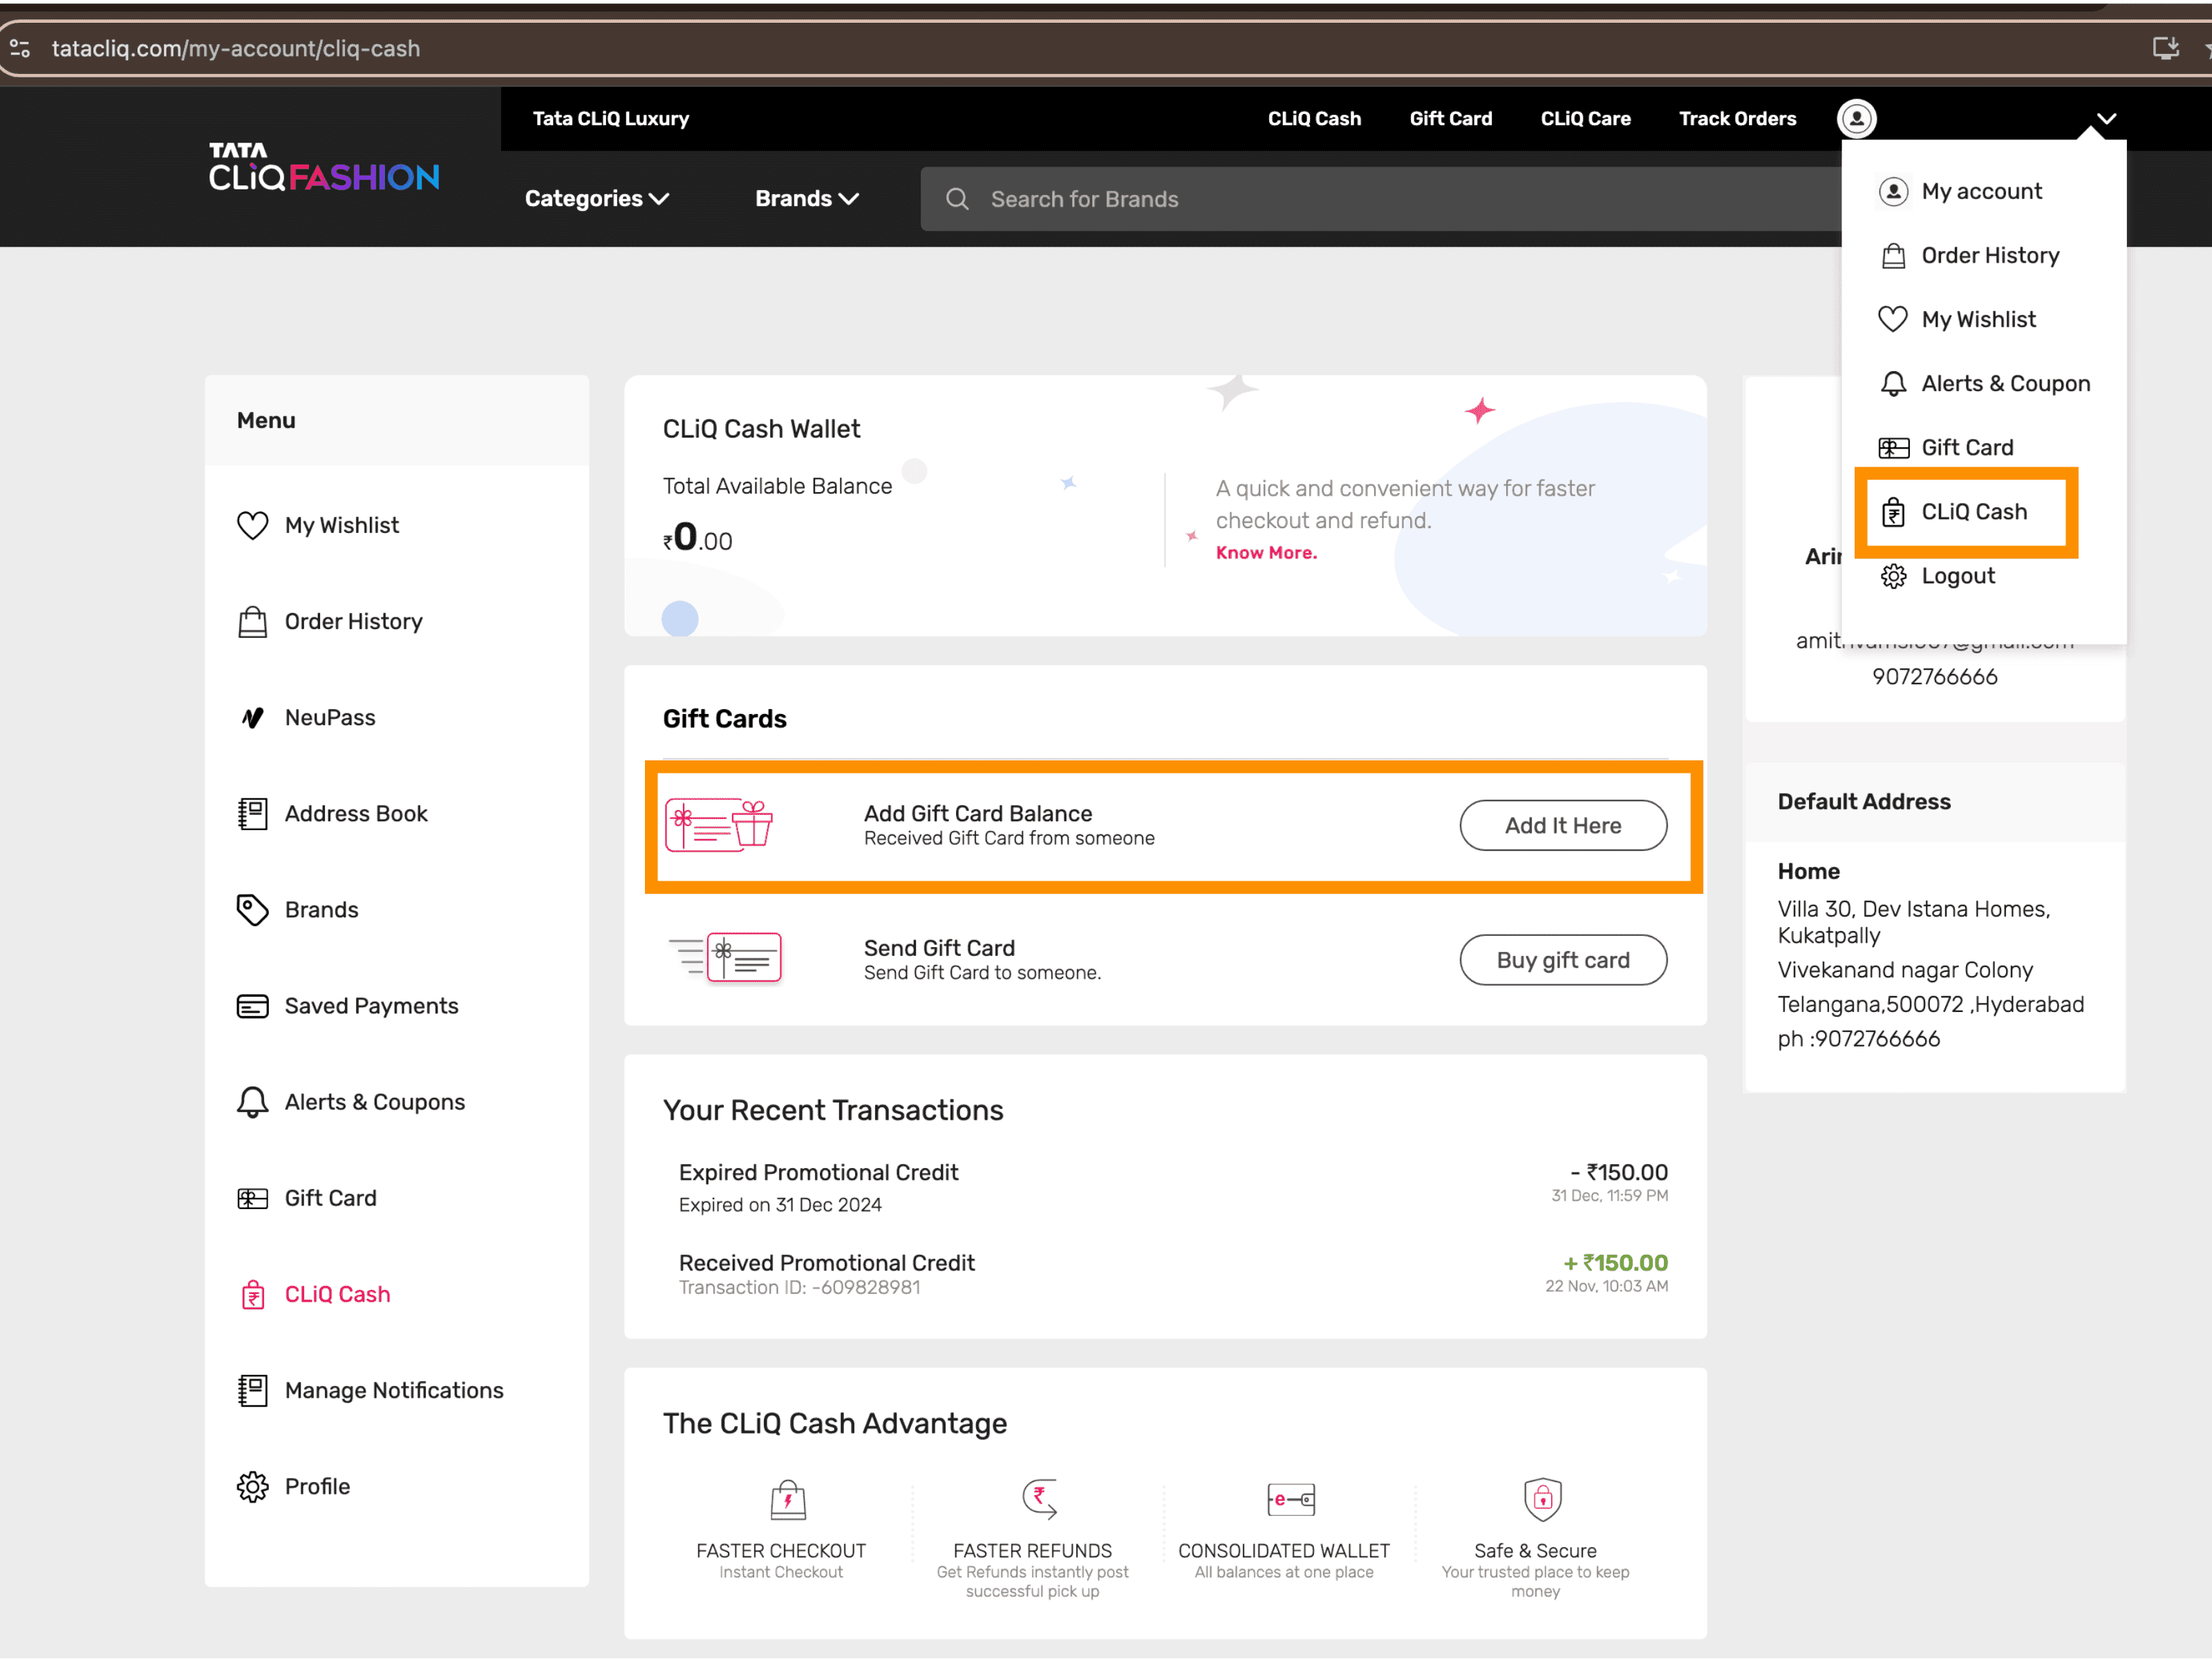The height and width of the screenshot is (1659, 2212).
Task: Click the install app icon in address bar
Action: (2165, 47)
